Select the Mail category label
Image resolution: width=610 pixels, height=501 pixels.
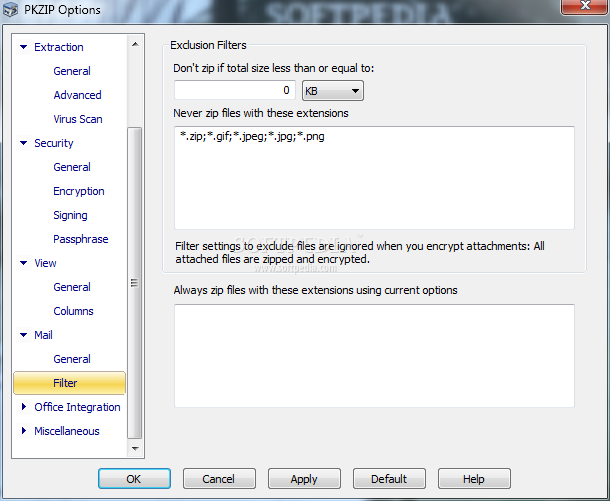pos(43,335)
